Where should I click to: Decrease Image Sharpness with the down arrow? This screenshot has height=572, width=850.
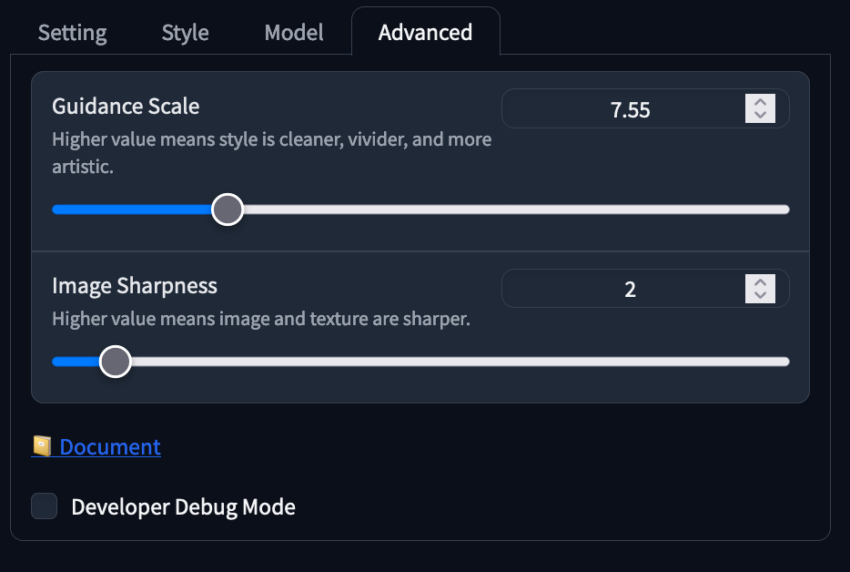[x=760, y=295]
